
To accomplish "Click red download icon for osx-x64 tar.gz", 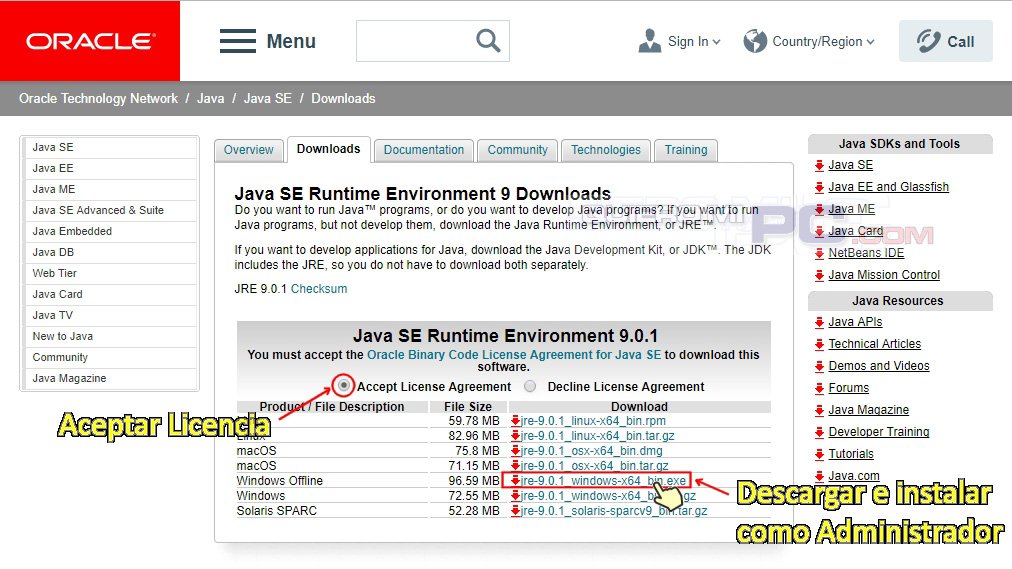I will tap(515, 465).
